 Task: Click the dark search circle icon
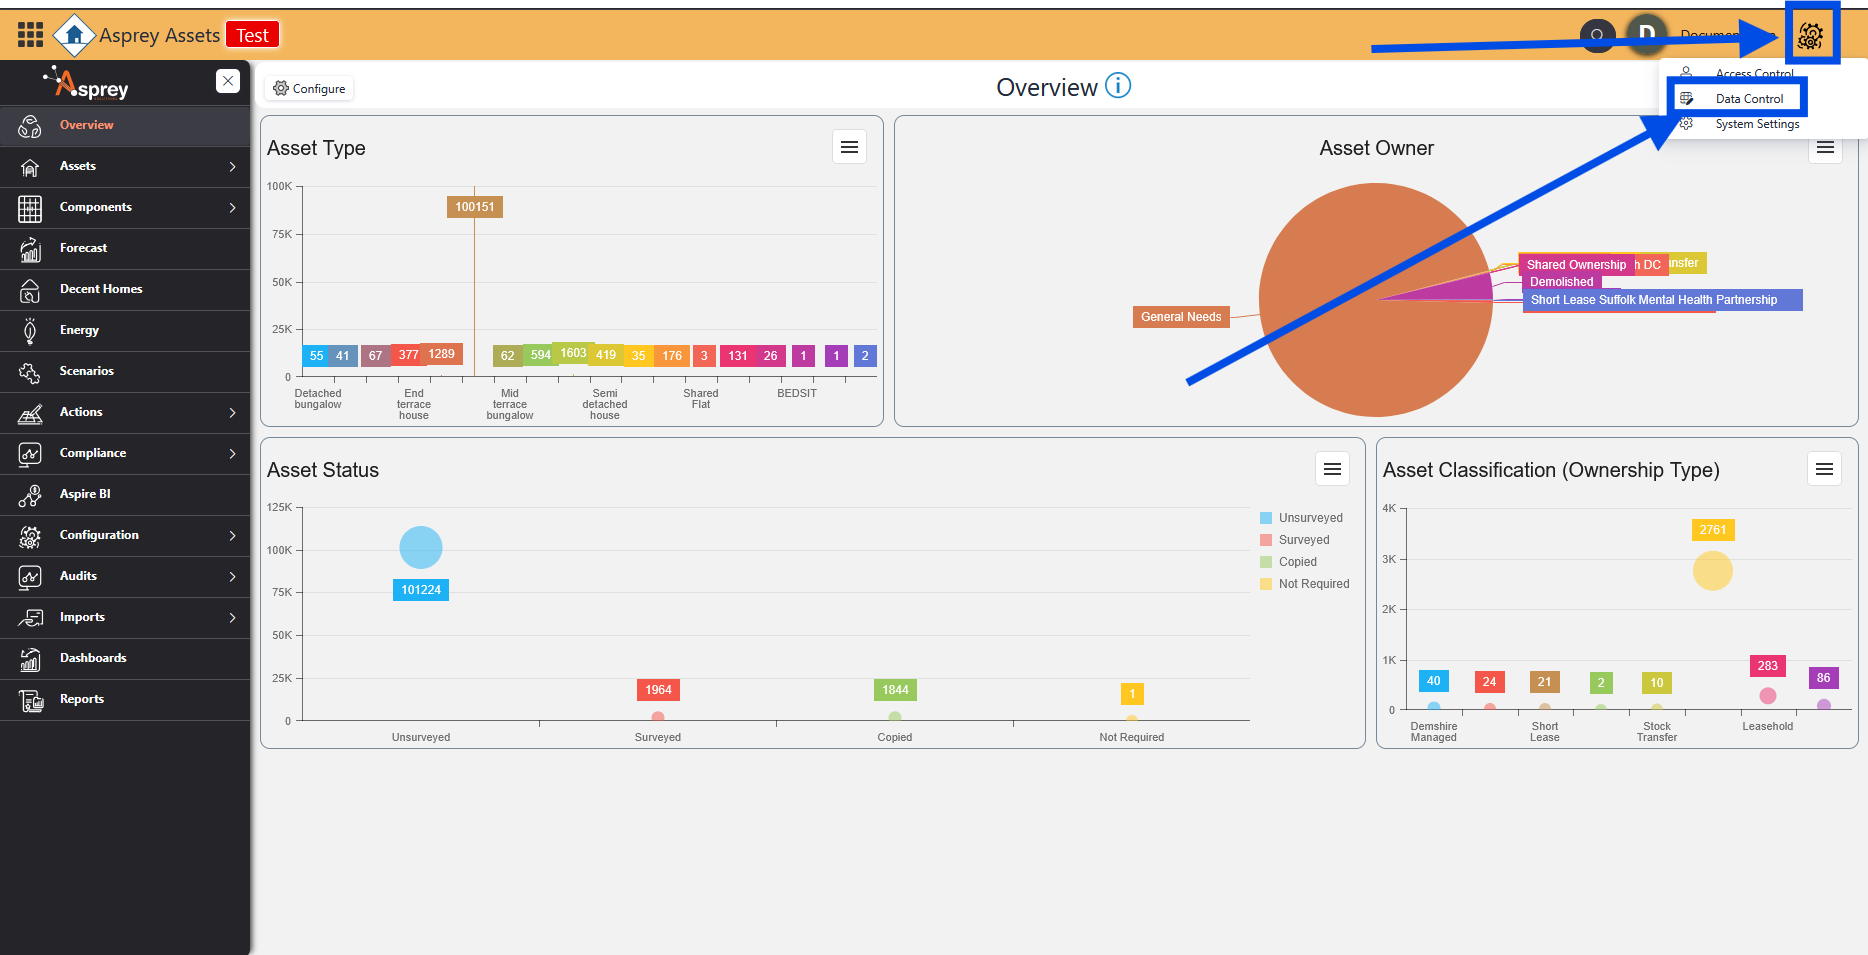pos(1597,36)
